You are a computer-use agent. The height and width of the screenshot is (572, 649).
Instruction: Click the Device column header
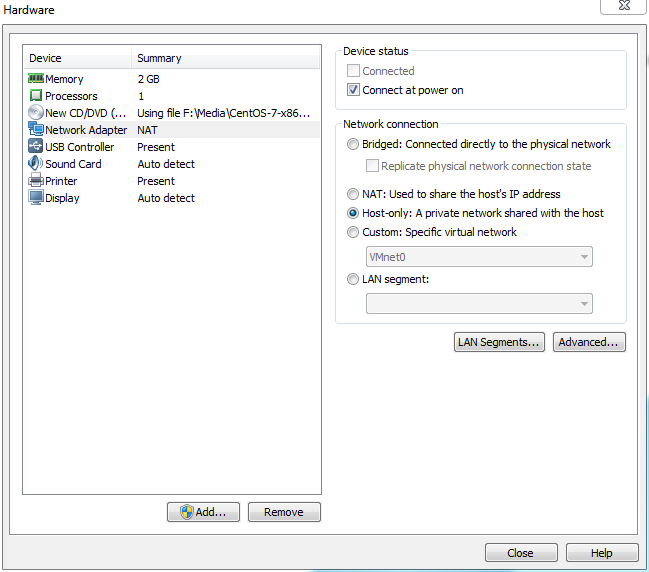pos(77,58)
